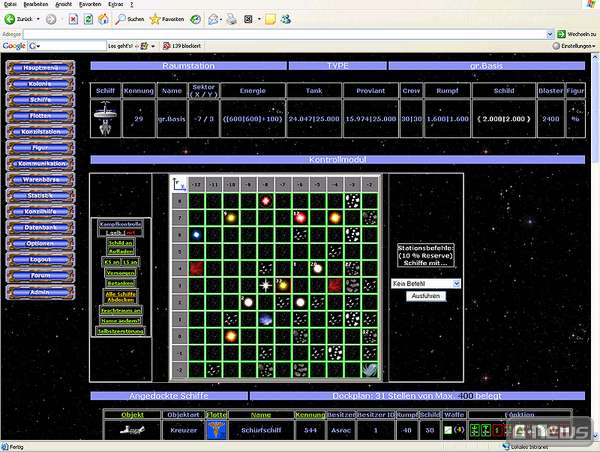Open the Google G search-type dropdown

34,46
